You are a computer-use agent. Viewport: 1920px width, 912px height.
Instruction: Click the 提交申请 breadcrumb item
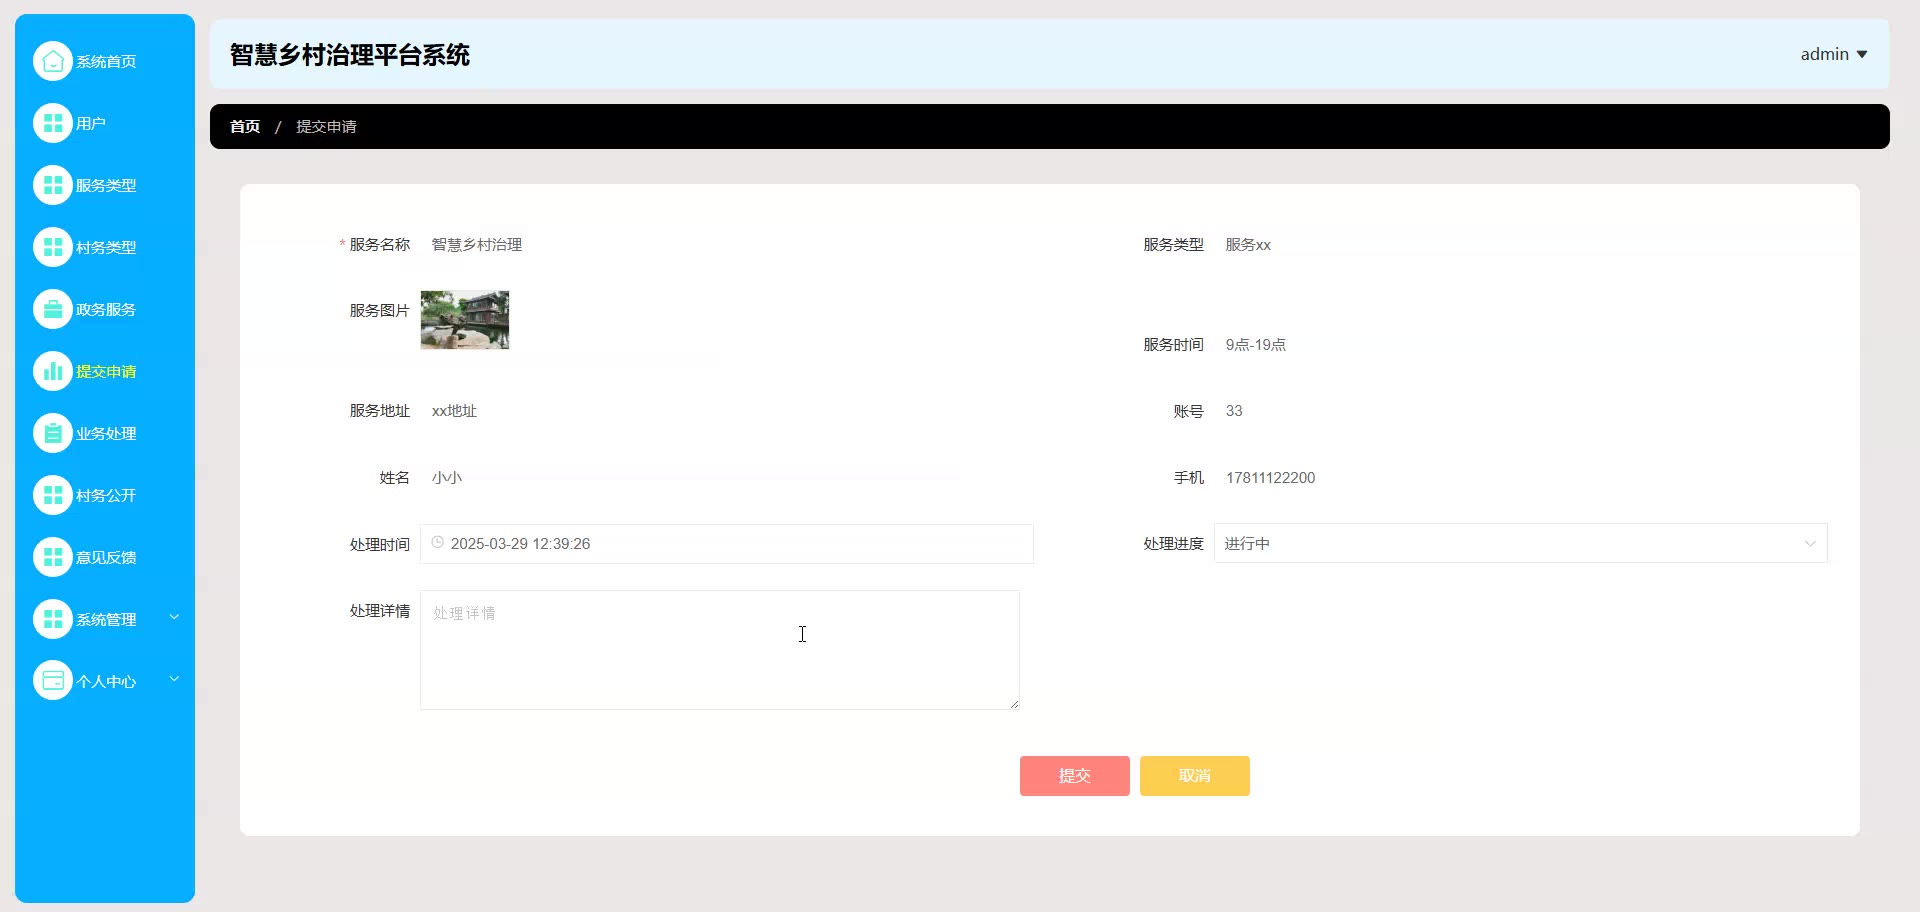(326, 126)
